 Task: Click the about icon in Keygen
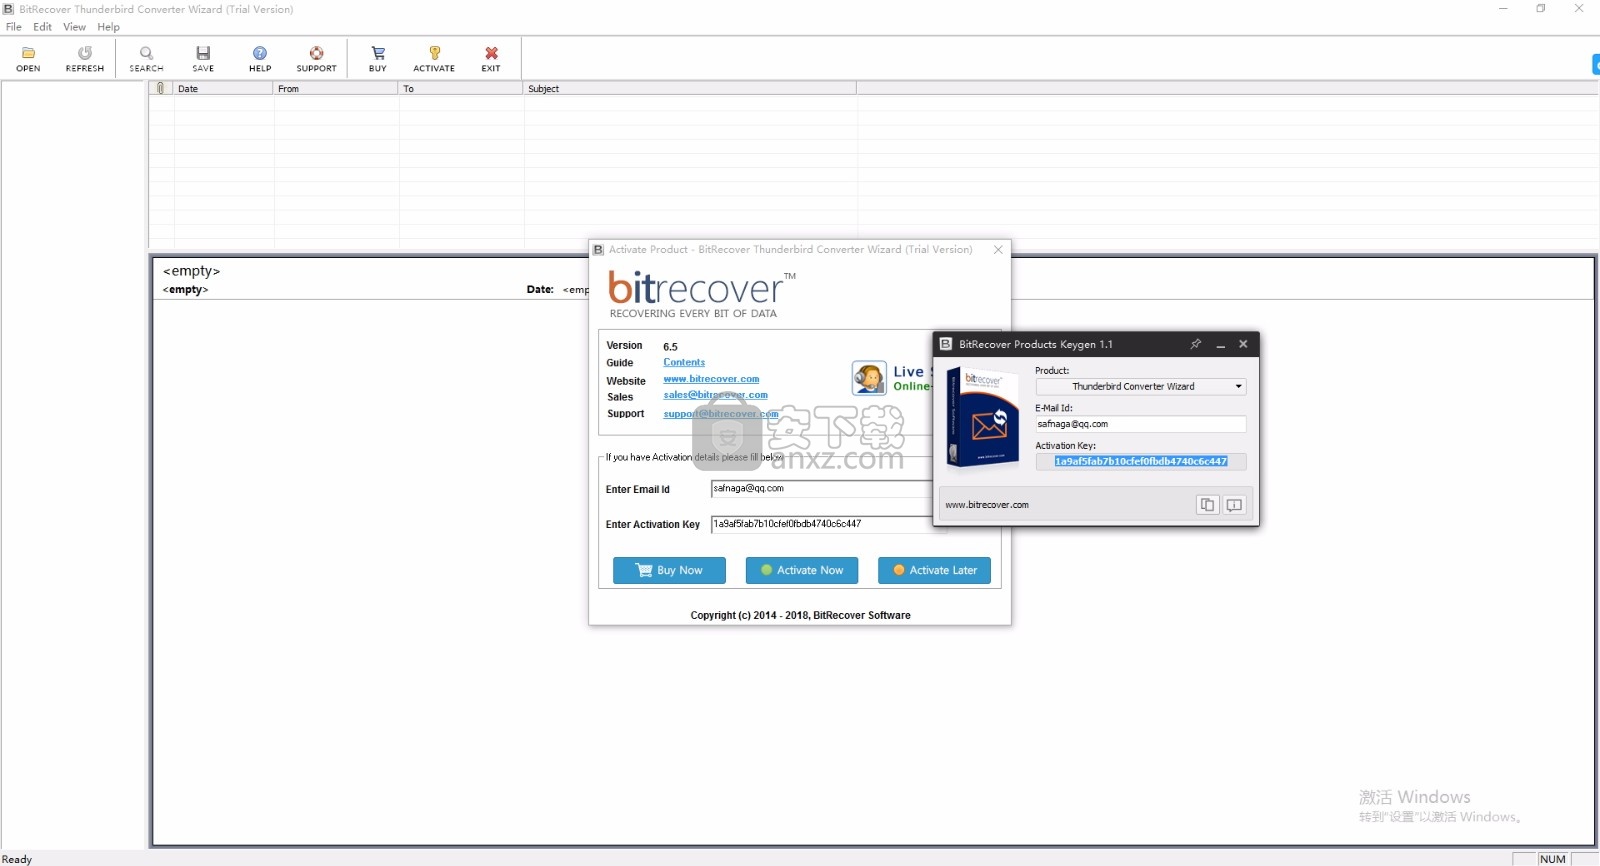point(1234,505)
